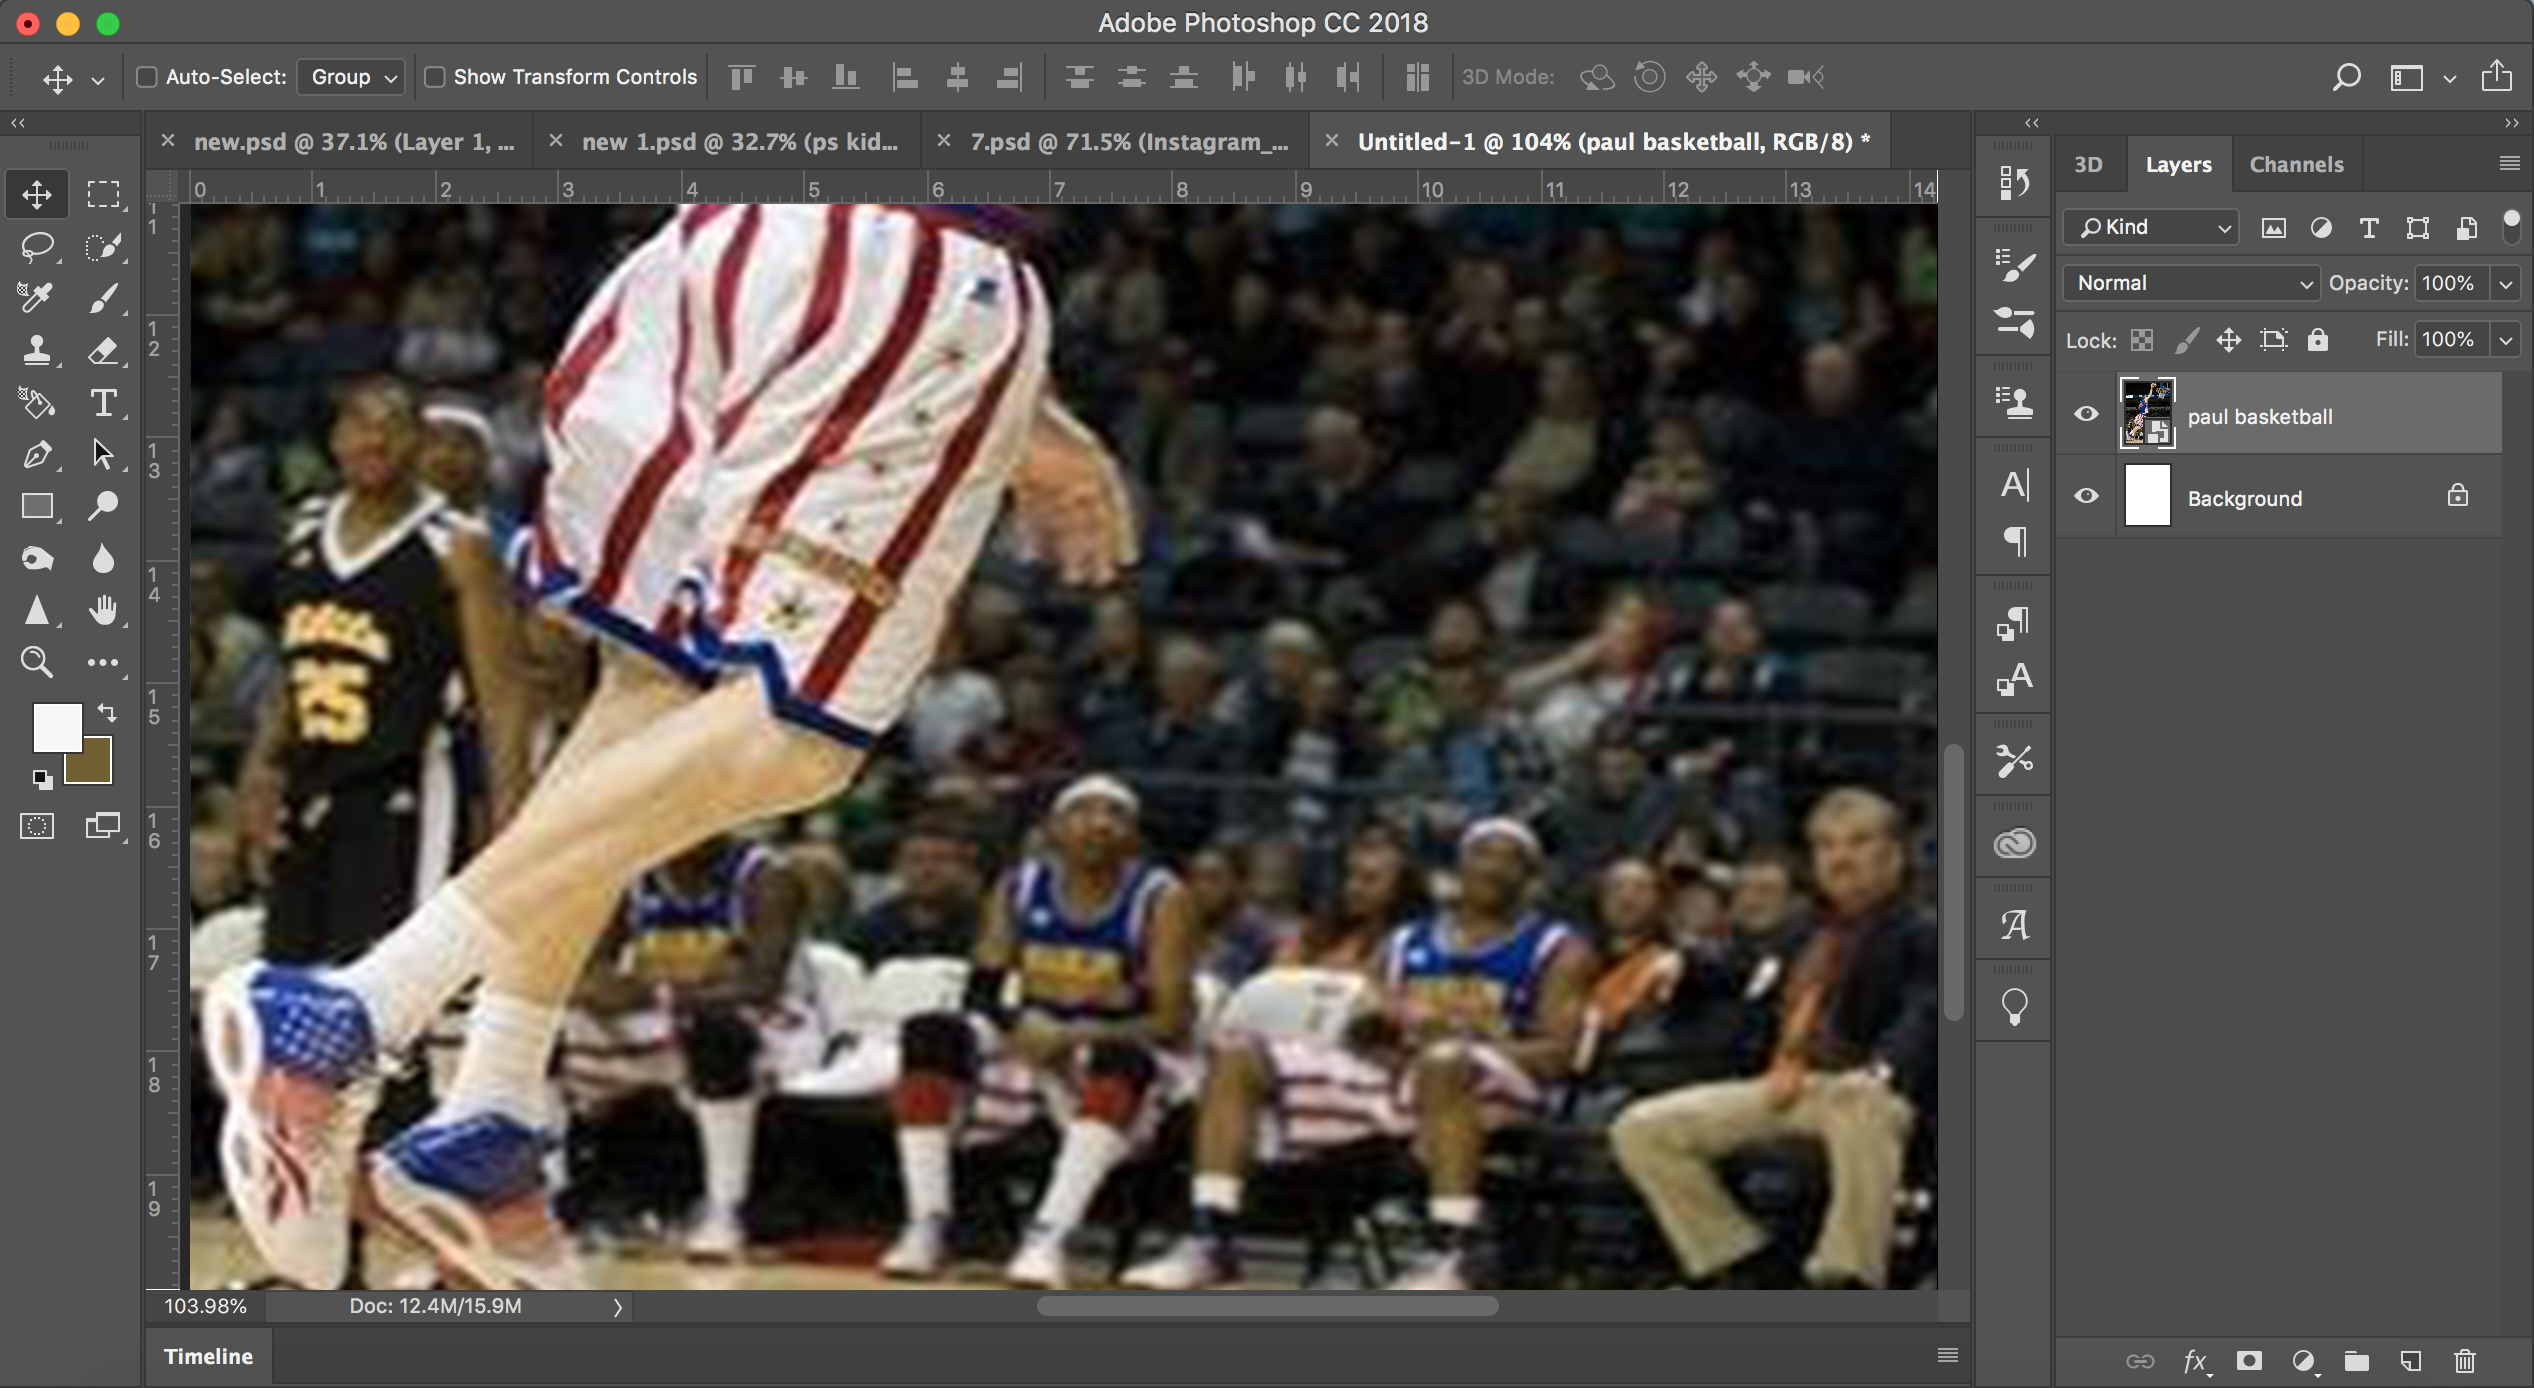2534x1388 pixels.
Task: Click the Share icon at top right
Action: point(2497,76)
